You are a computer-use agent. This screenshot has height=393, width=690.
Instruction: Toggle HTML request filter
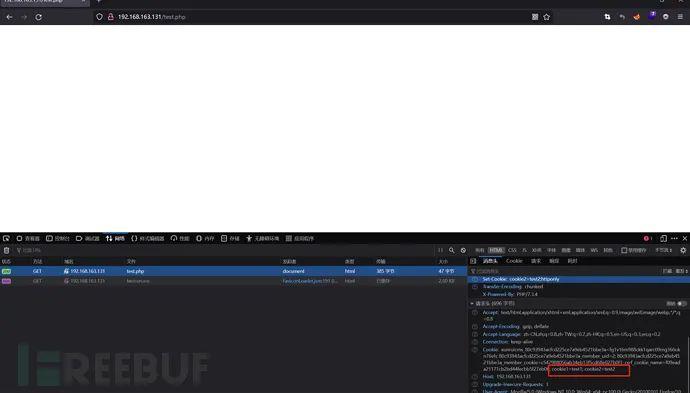[496, 250]
